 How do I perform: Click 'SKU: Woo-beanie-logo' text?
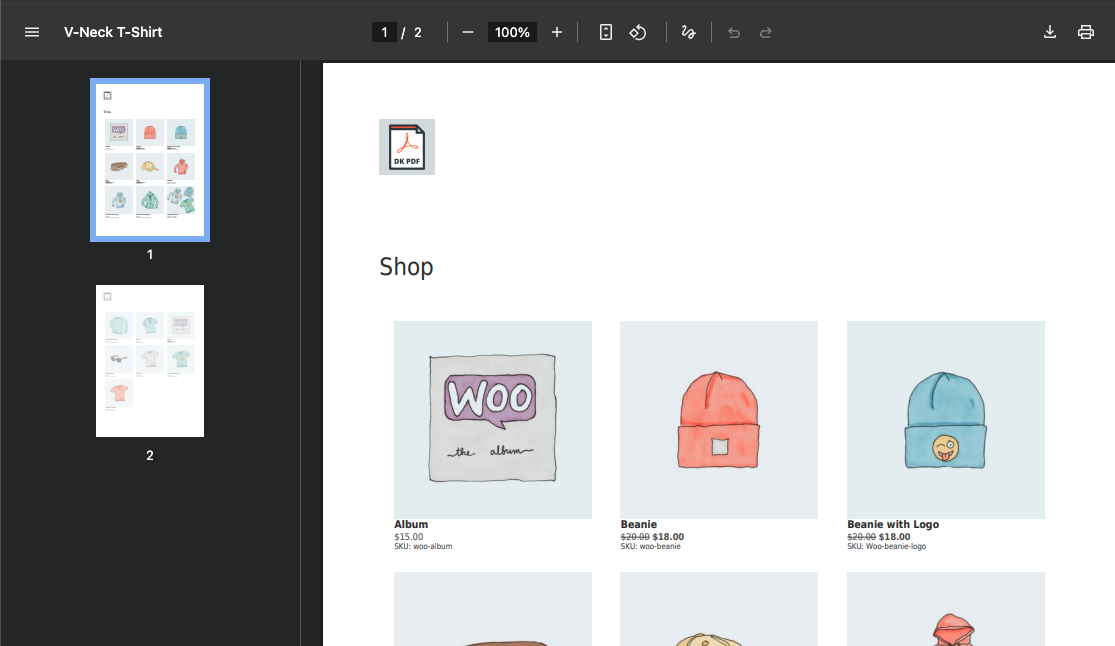tap(887, 546)
